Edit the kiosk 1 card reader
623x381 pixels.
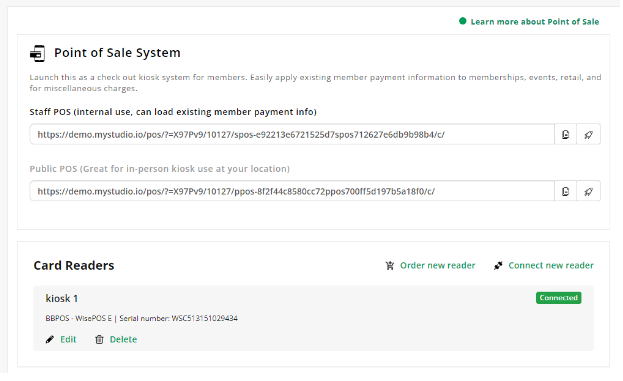pos(68,339)
